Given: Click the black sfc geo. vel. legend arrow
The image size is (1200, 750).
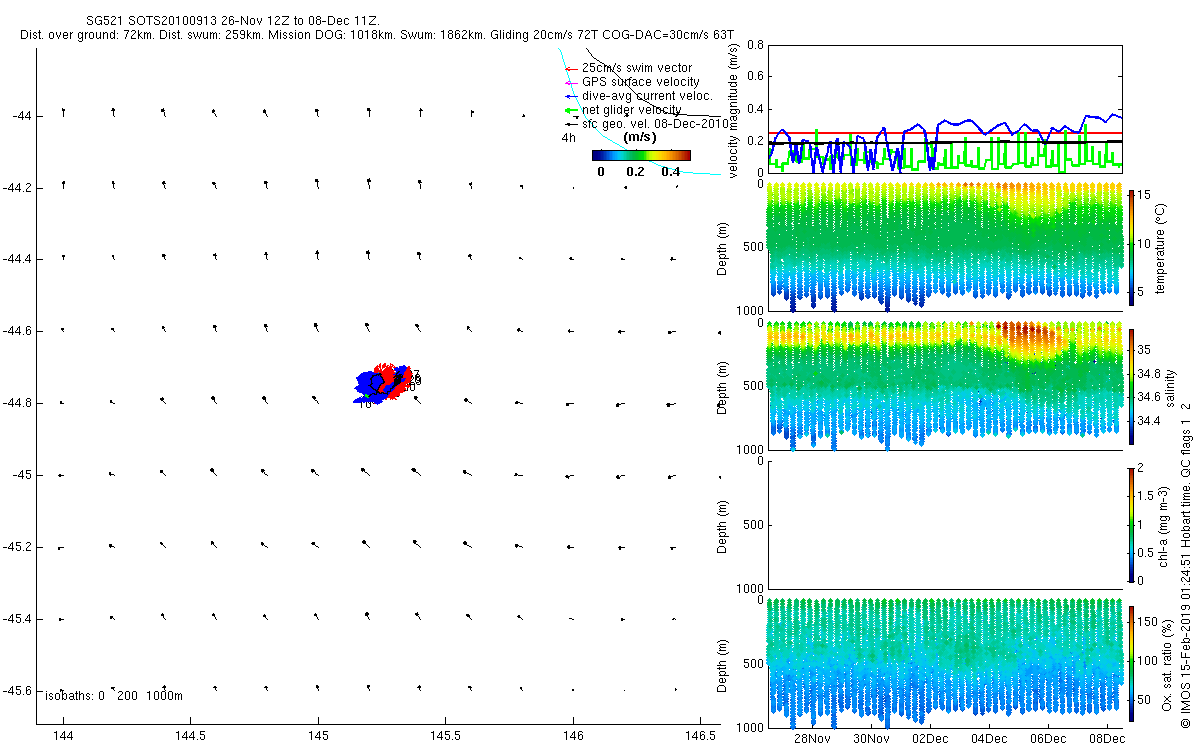Looking at the screenshot, I should click(571, 124).
